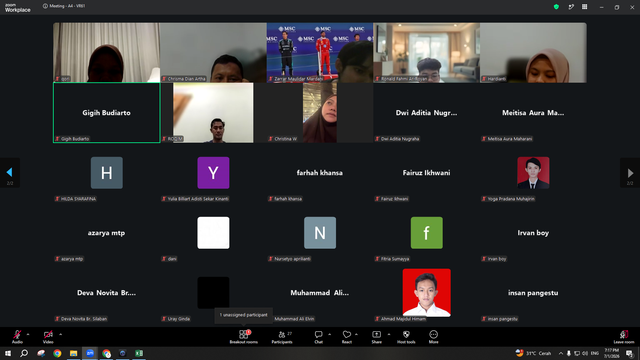Select Chrisma Dian Artha's video tile
This screenshot has height=360, width=640.
coord(213,53)
